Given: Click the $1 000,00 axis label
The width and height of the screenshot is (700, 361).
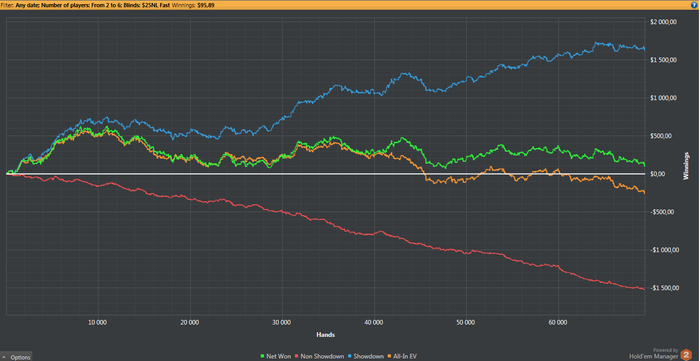Looking at the screenshot, I should click(x=664, y=98).
